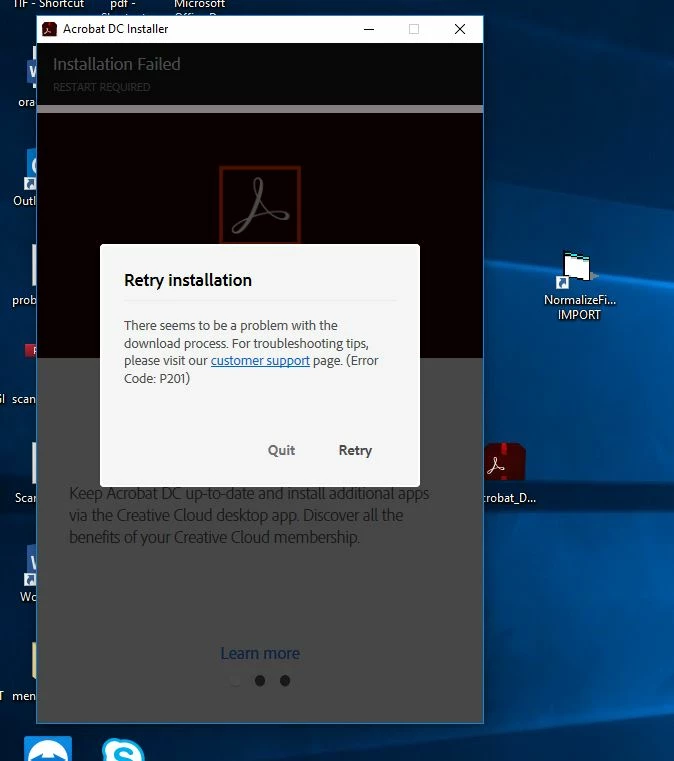Select the first carousel page dot
Viewport: 674px width, 761px height.
click(x=235, y=680)
